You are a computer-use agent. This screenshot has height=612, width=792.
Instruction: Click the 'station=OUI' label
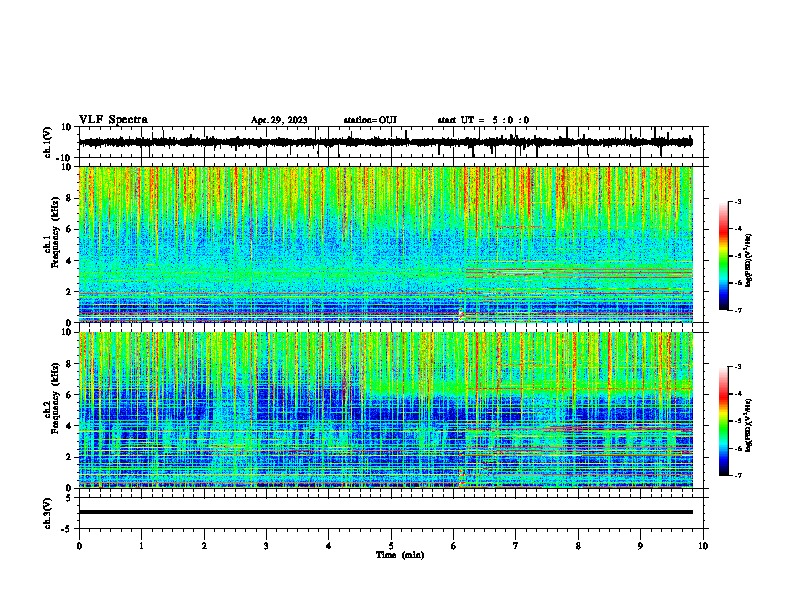[370, 120]
